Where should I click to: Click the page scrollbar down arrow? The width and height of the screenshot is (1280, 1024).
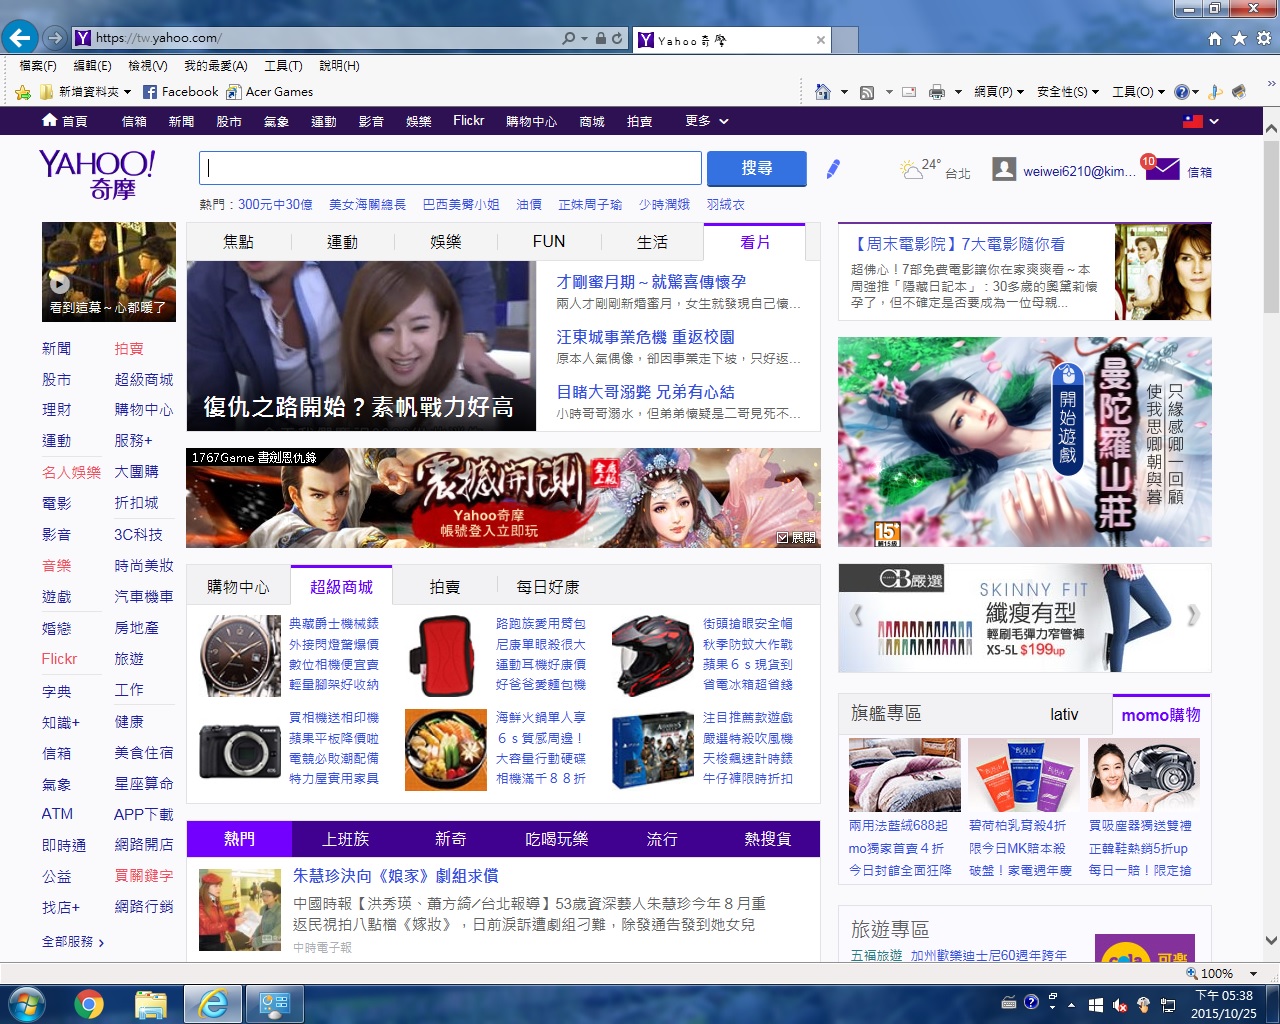pyautogui.click(x=1271, y=940)
